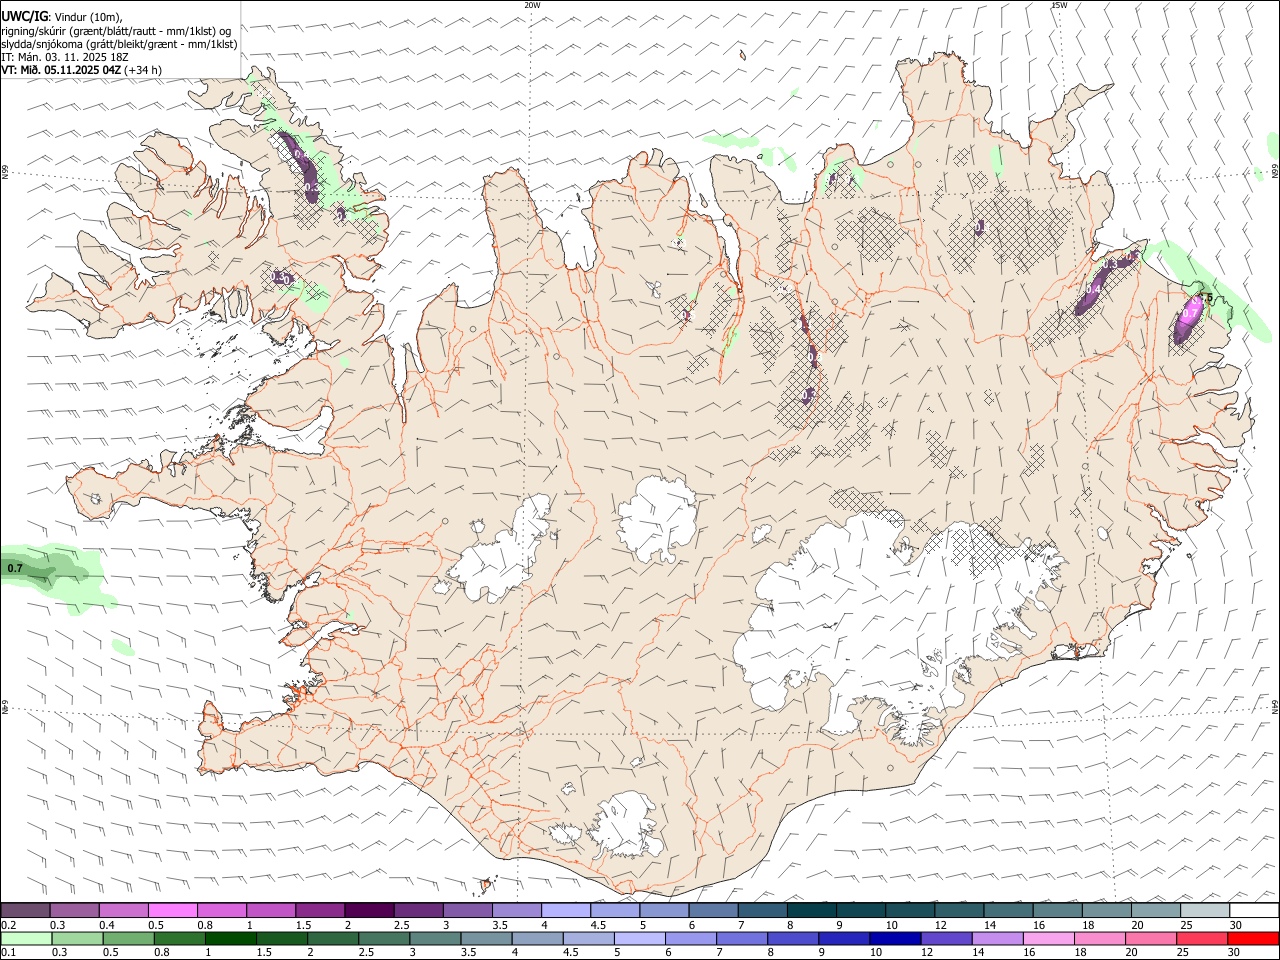
Task: Click the dark mauve 0.2–0.3 swatch in top legend row
Action: pyautogui.click(x=25, y=910)
